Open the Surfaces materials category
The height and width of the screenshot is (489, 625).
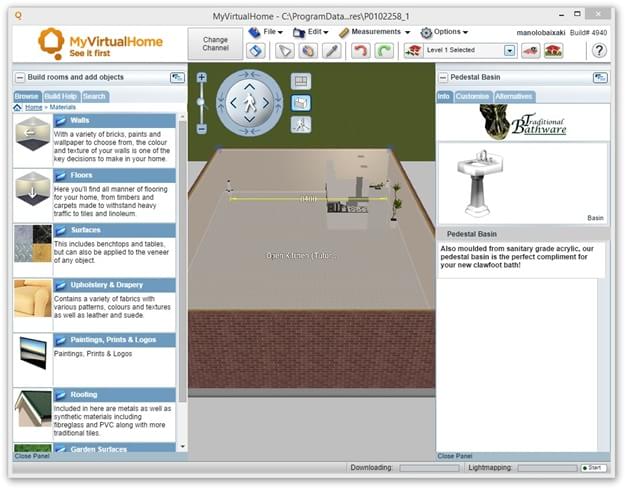(114, 230)
